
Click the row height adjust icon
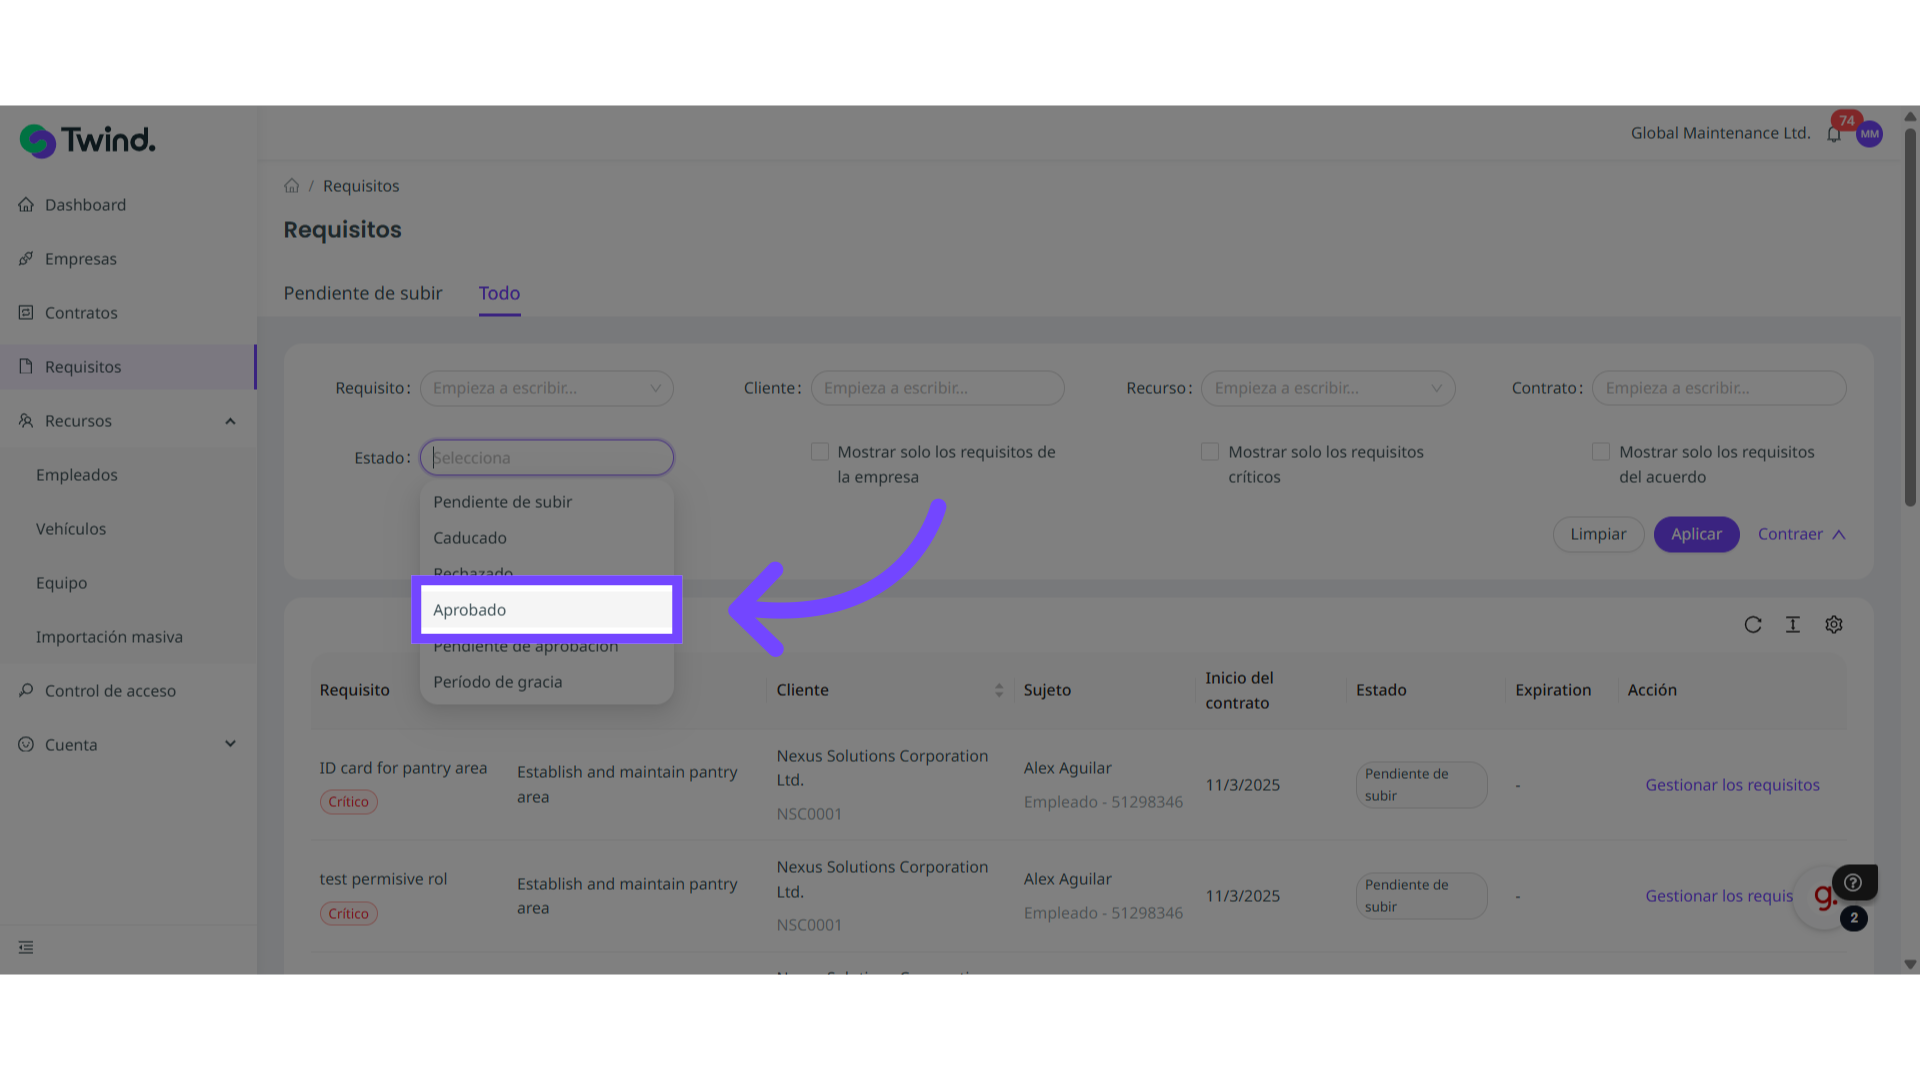[x=1793, y=625]
